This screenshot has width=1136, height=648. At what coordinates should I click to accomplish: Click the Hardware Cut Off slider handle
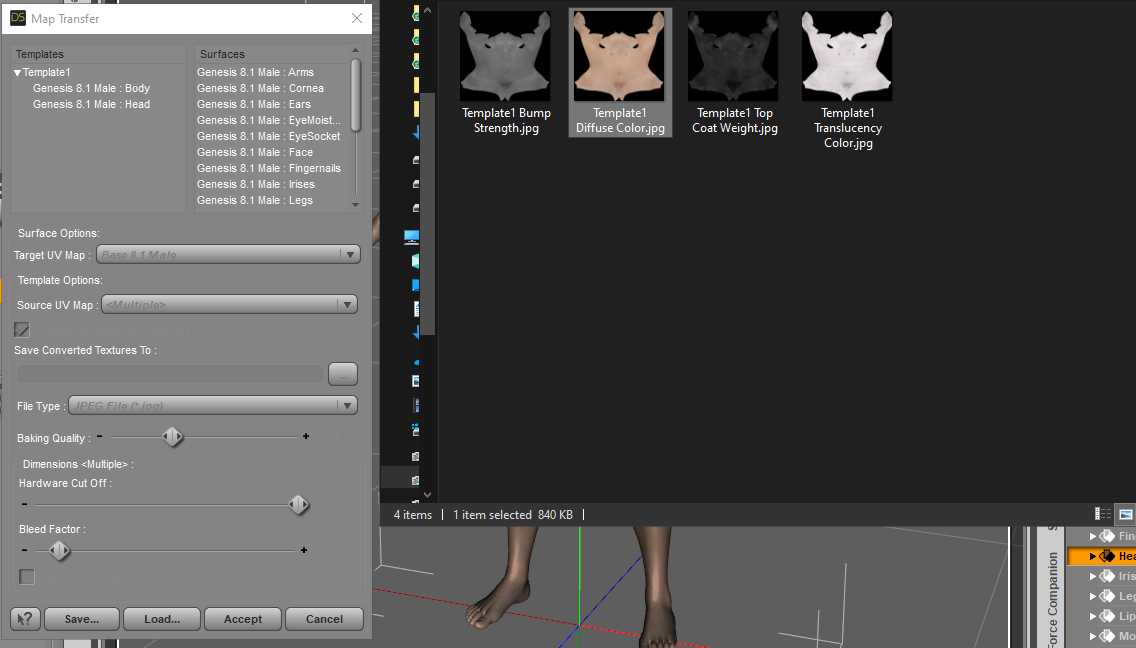tap(298, 504)
